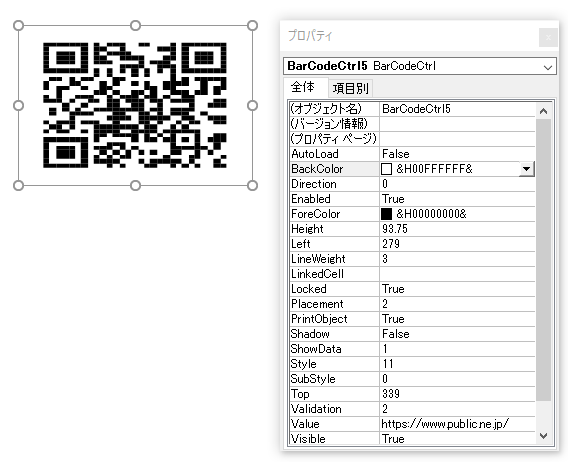
Task: Select the QR code barcode control
Action: (135, 105)
